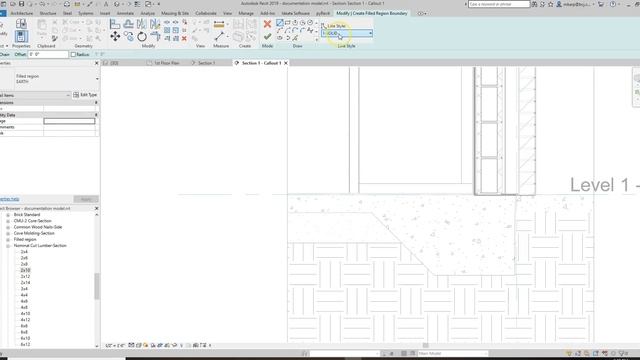640x360 pixels.
Task: Click the Mirror Pick Axis tool
Action: point(142,24)
